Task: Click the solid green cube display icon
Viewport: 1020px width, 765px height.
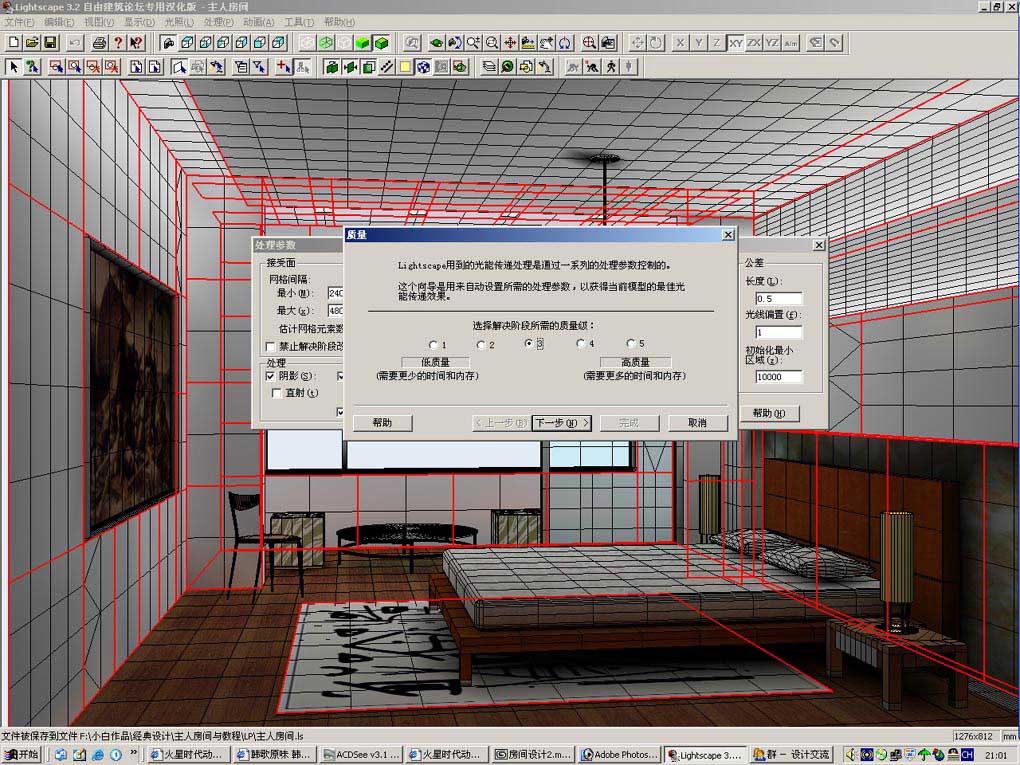Action: point(362,43)
